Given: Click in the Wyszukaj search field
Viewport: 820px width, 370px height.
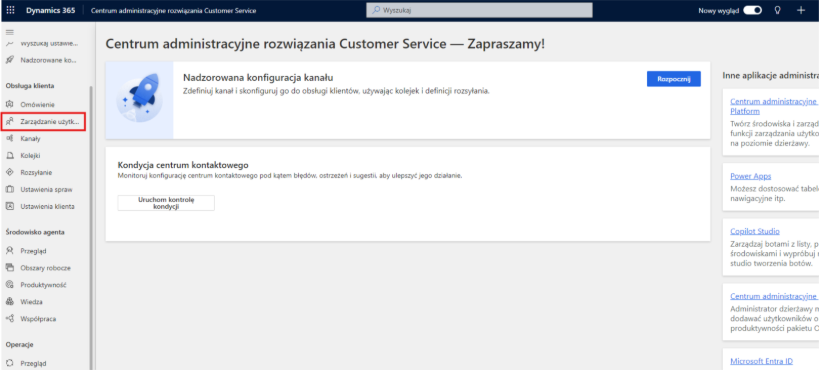Looking at the screenshot, I should 479,10.
